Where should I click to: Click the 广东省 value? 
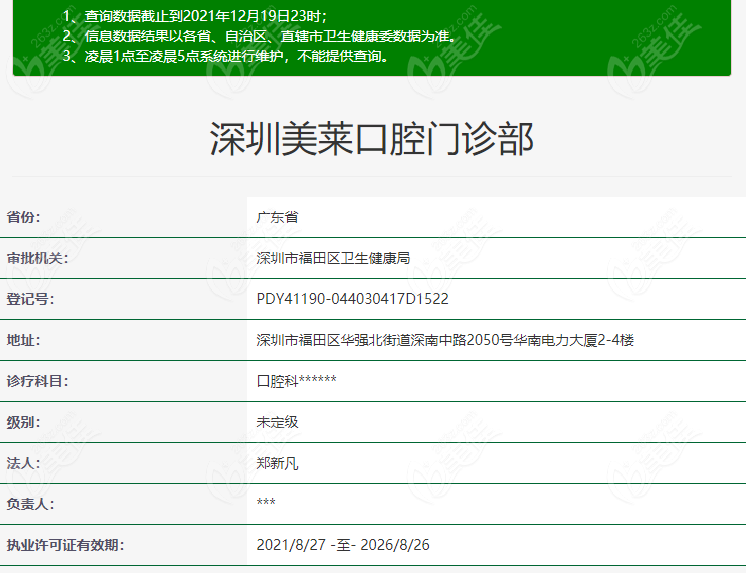pyautogui.click(x=277, y=217)
